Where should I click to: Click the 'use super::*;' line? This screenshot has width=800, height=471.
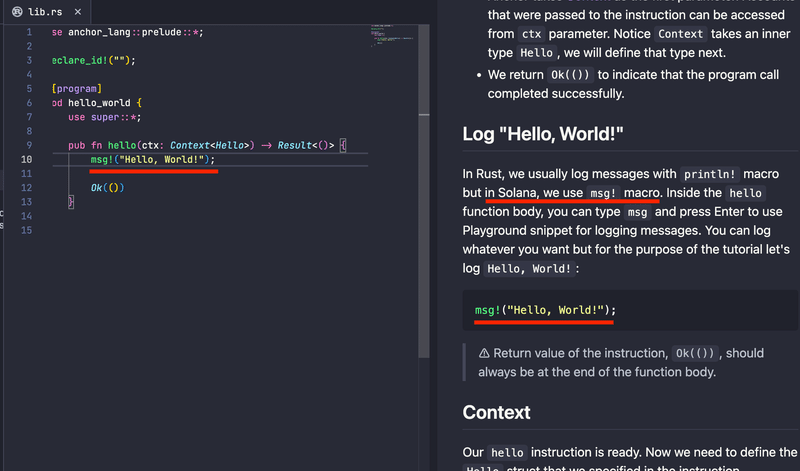[105, 117]
